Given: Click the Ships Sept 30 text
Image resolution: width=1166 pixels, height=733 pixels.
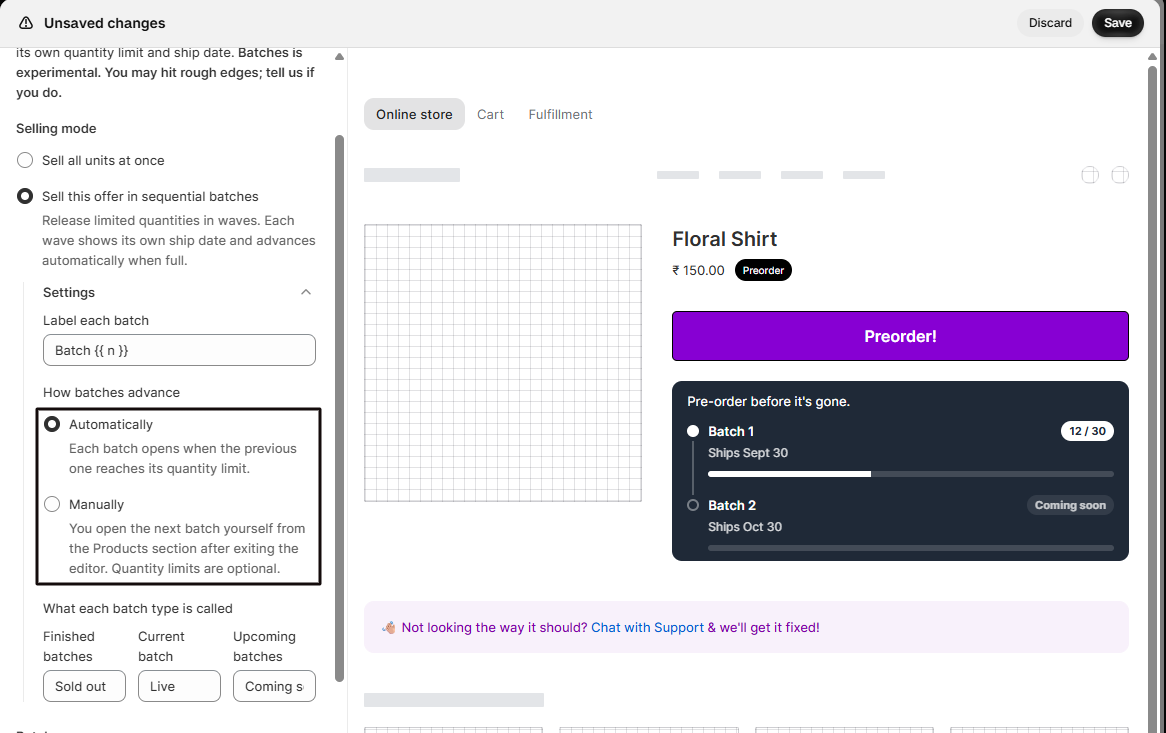Looking at the screenshot, I should tap(748, 453).
